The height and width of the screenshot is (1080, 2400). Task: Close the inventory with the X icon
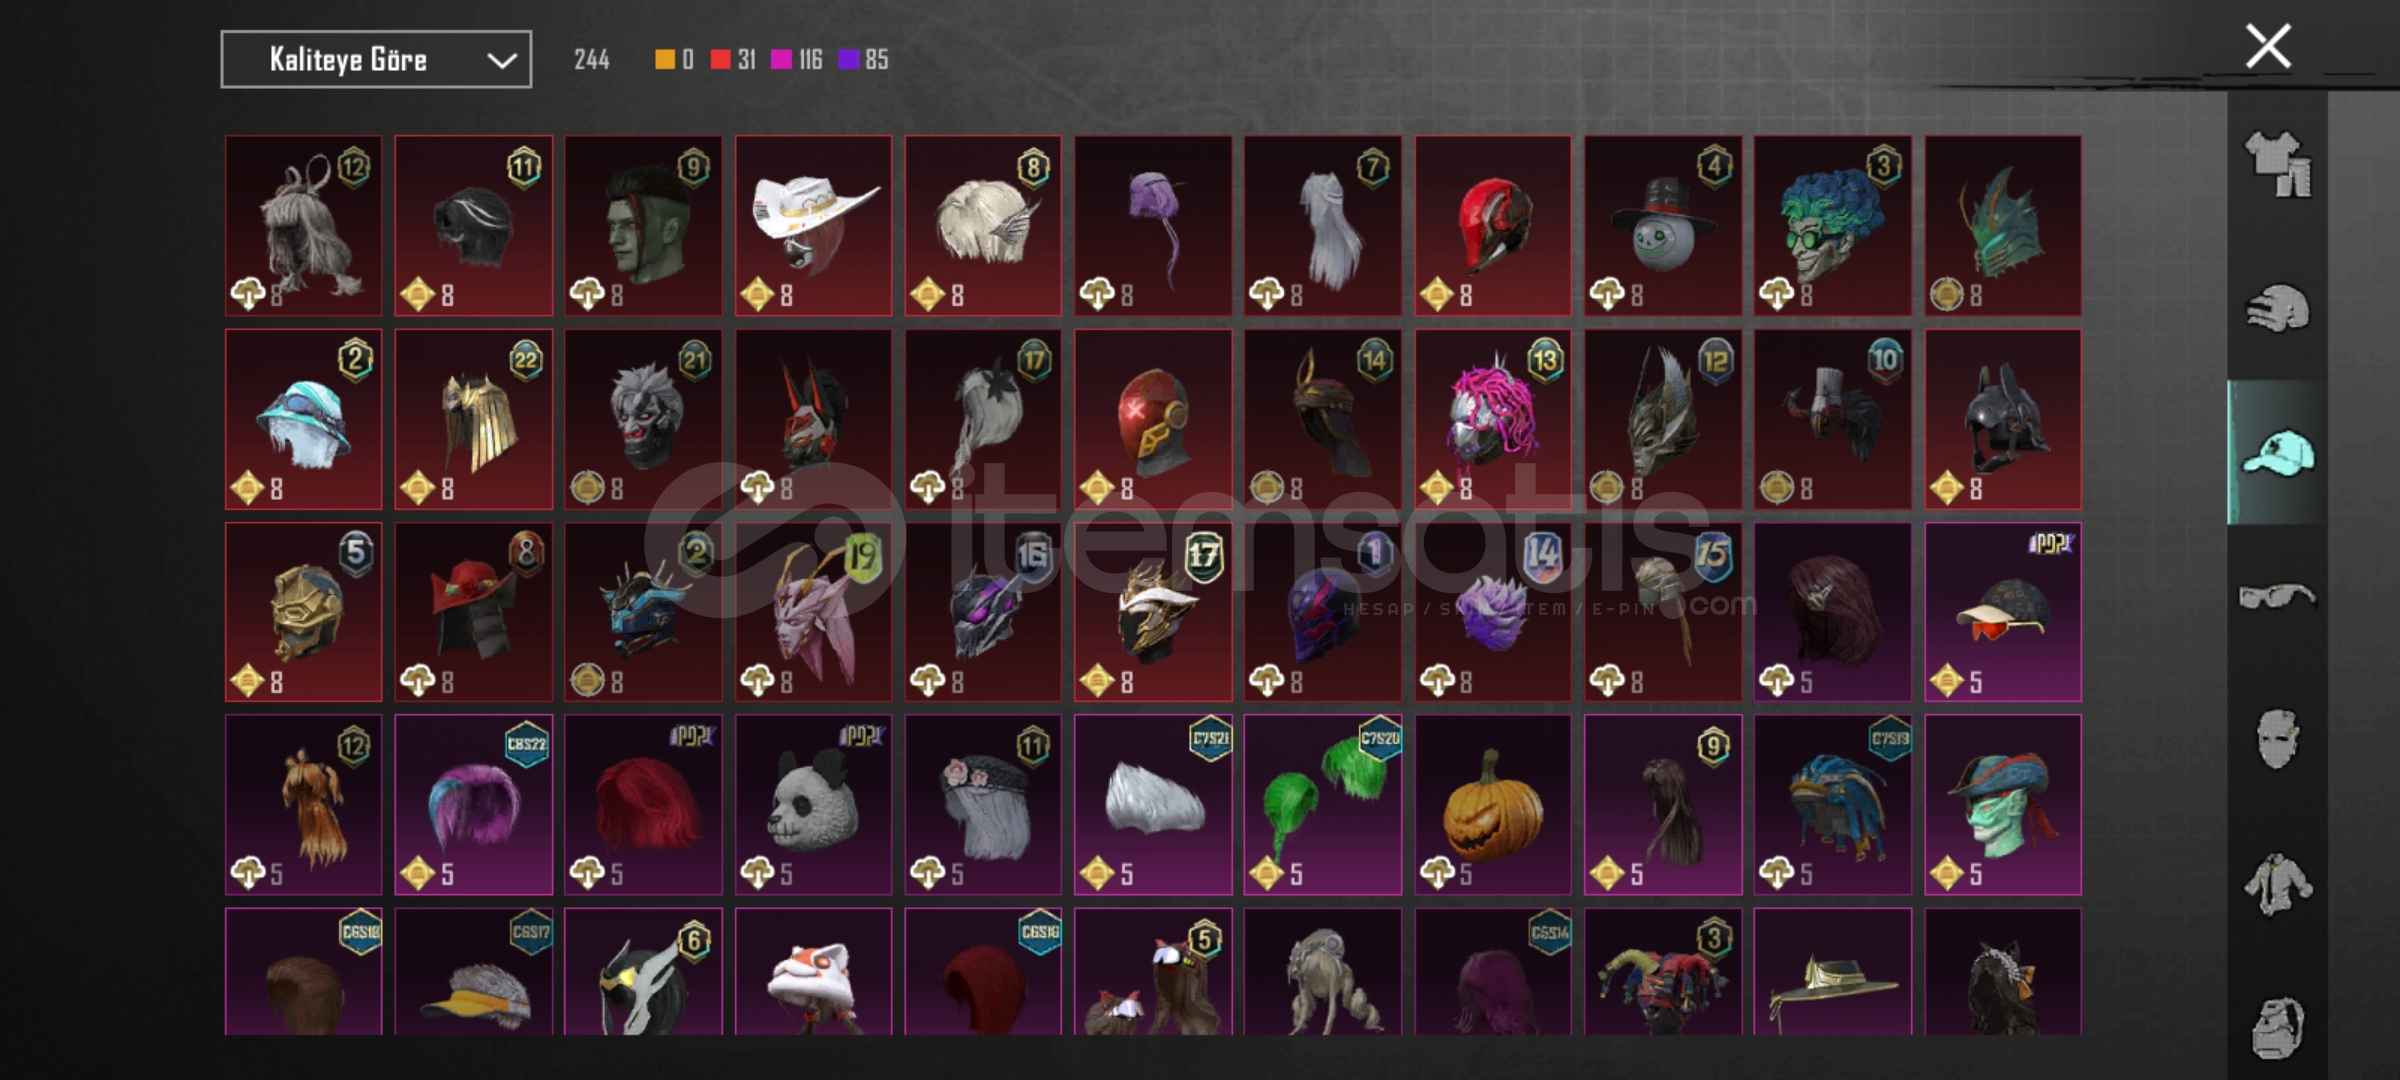click(x=2268, y=46)
